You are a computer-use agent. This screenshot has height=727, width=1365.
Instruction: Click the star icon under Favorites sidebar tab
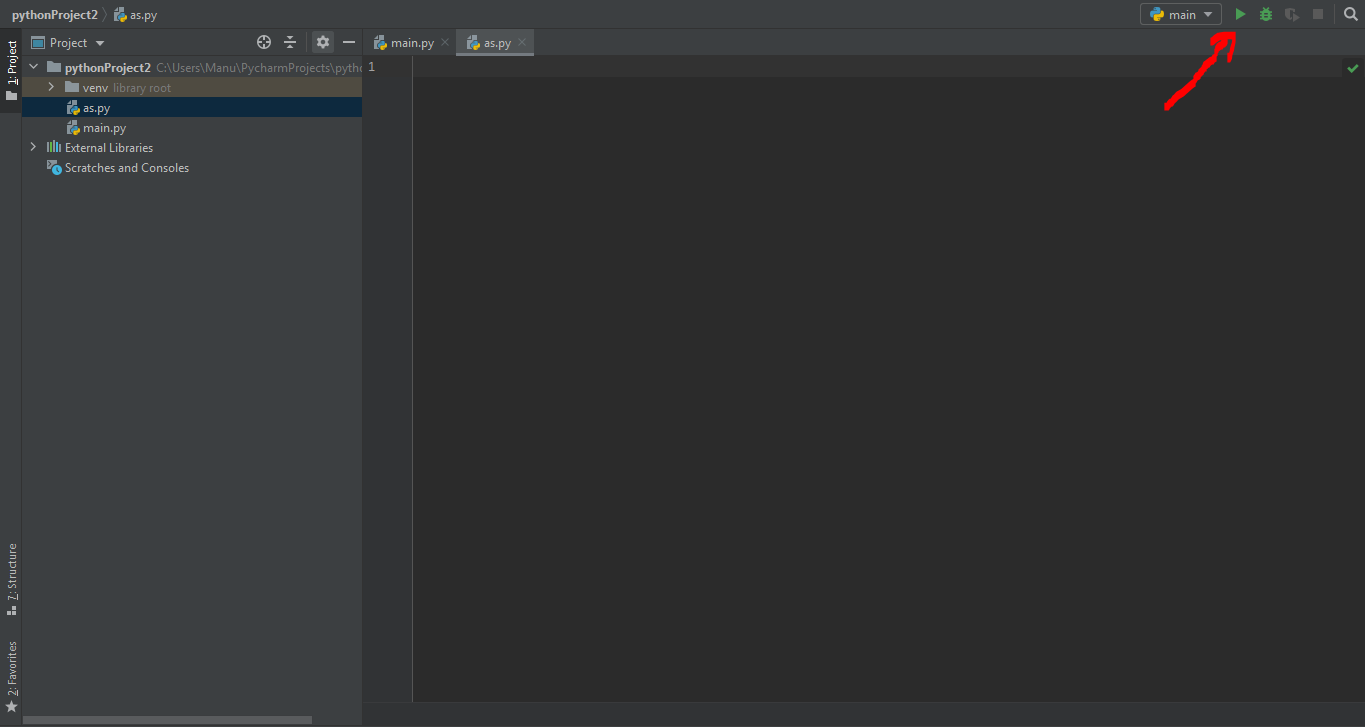(x=11, y=707)
